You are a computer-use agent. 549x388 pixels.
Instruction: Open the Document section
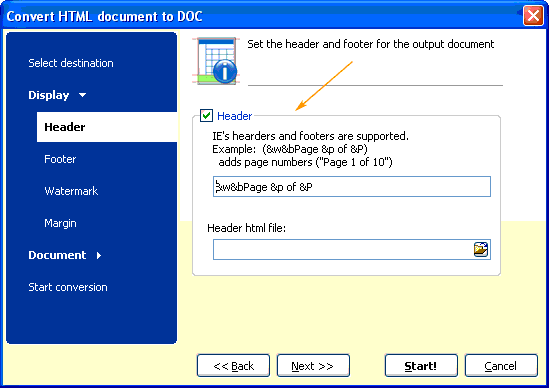[57, 255]
